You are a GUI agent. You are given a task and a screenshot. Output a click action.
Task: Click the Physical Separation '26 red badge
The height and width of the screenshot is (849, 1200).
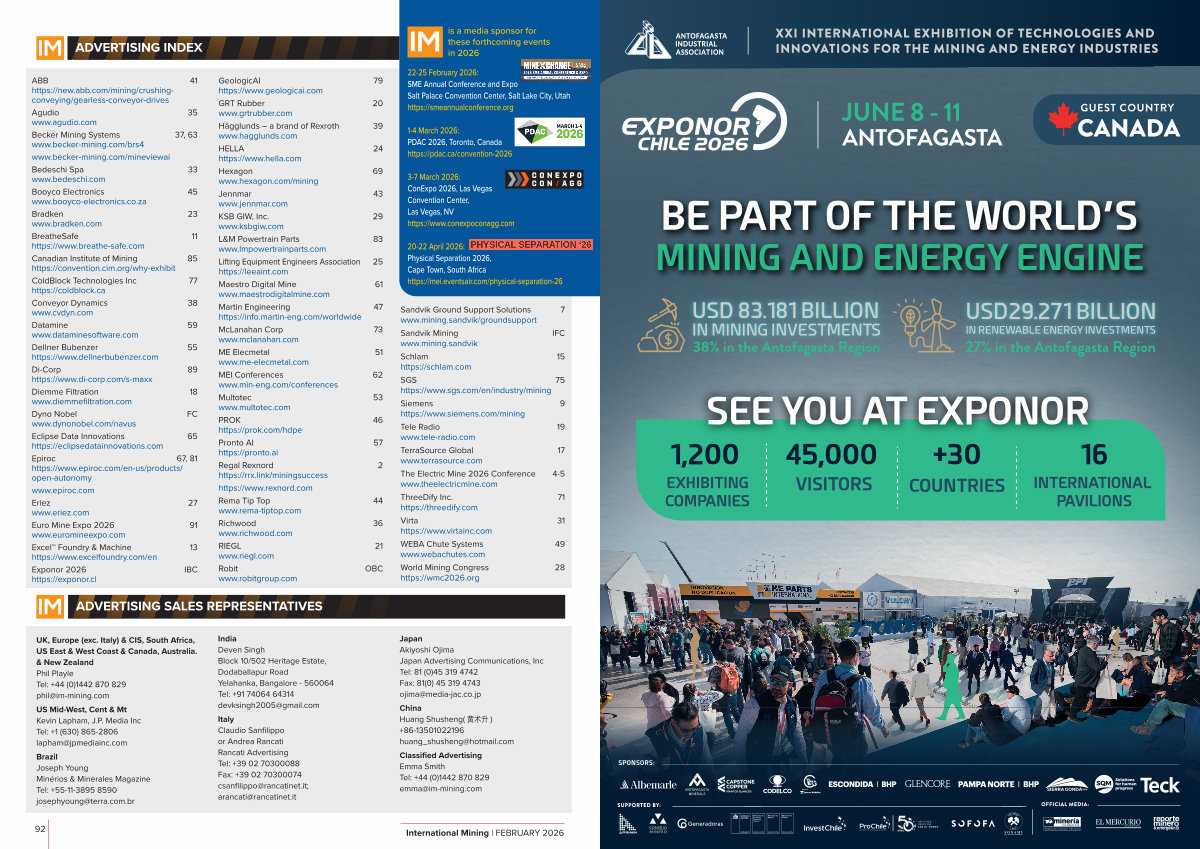(x=531, y=245)
